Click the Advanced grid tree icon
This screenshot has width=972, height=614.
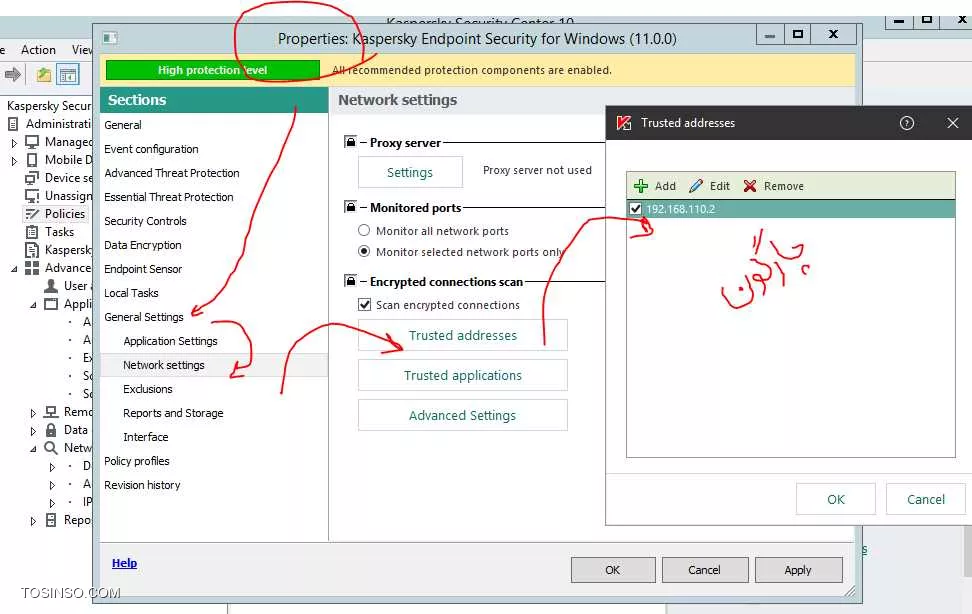point(32,268)
